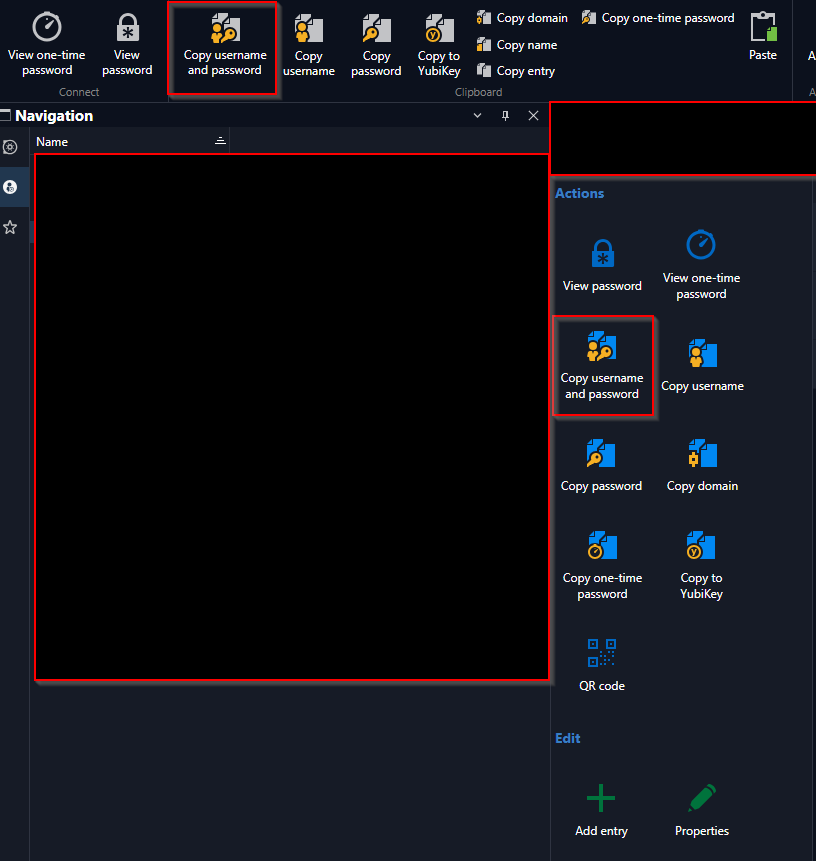Screen dimensions: 816x861
Task: Click Copy one-time password in Actions panel
Action: click(602, 566)
